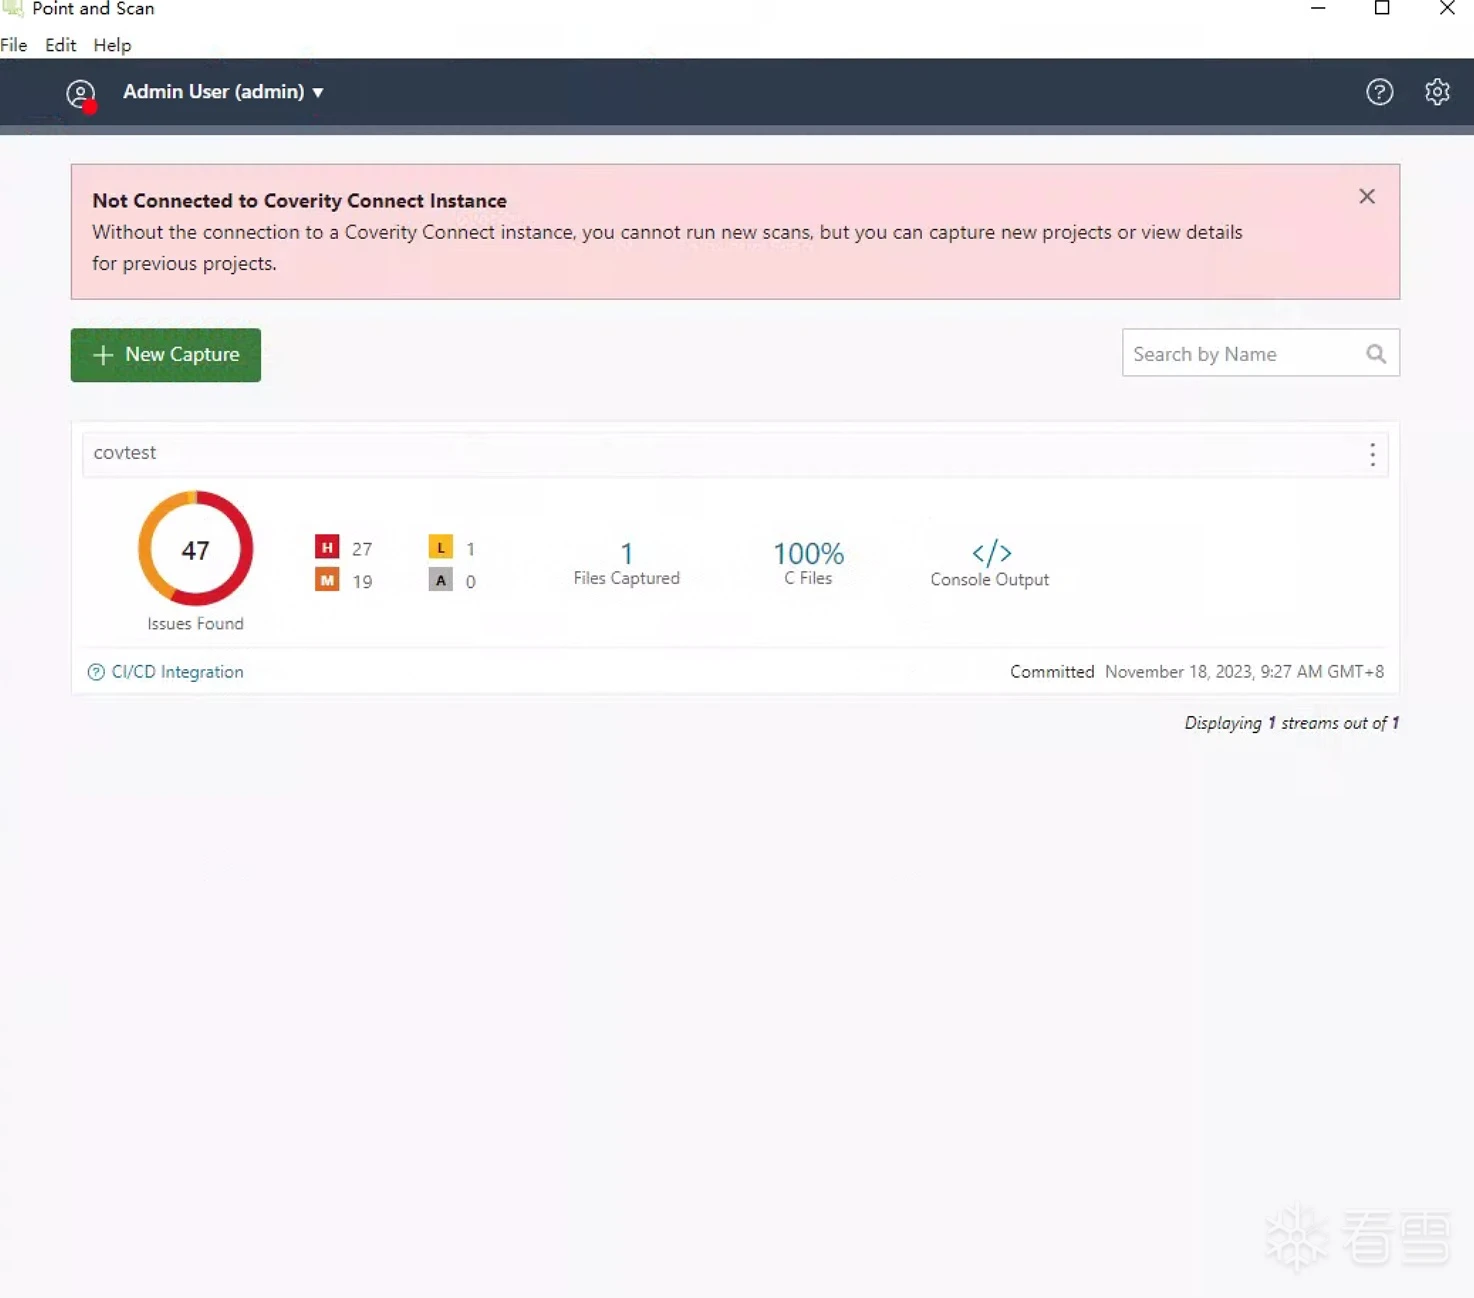Open covtest three-dot options menu
The height and width of the screenshot is (1298, 1474).
coord(1372,455)
